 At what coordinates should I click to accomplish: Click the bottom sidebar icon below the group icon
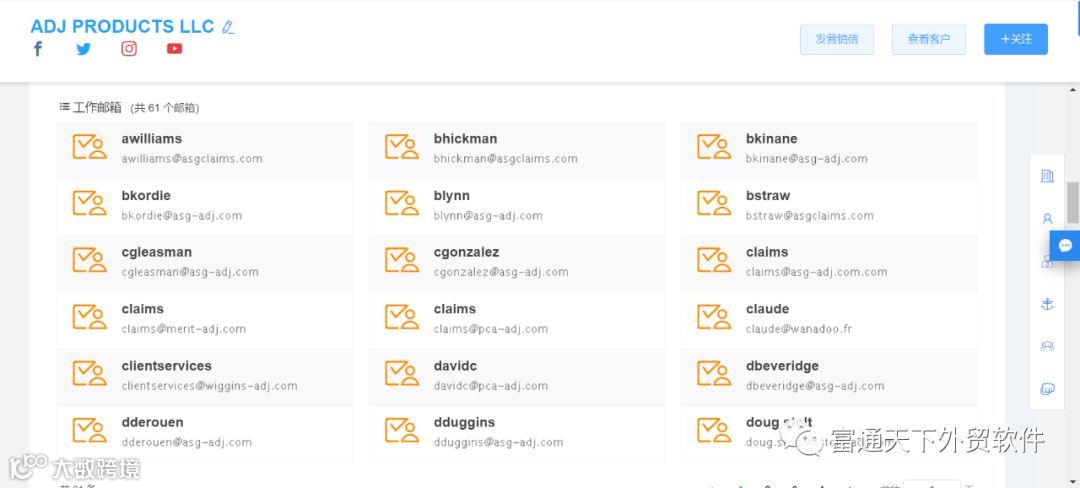pos(1047,389)
